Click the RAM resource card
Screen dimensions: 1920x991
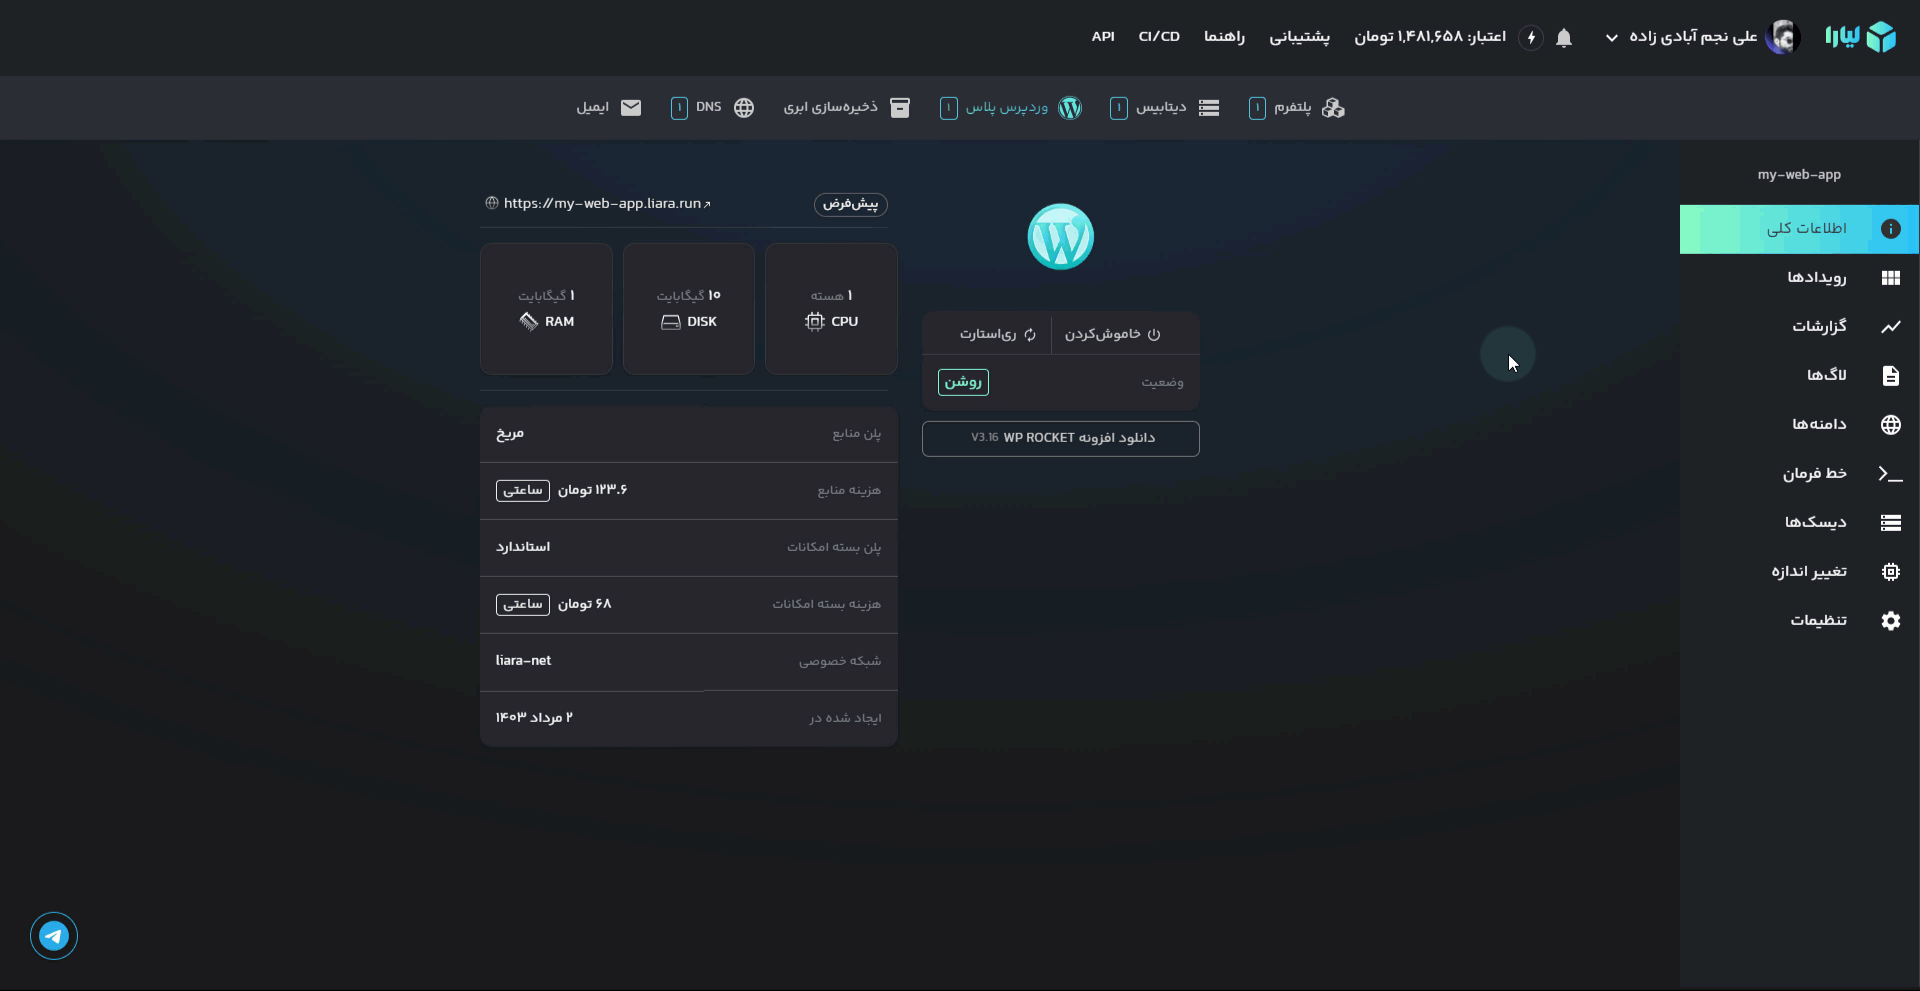pyautogui.click(x=546, y=309)
